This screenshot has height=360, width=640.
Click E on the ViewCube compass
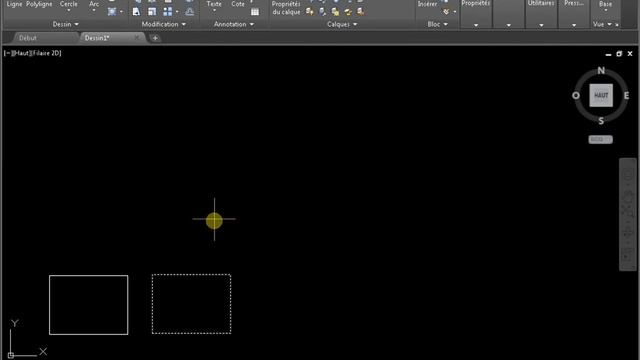point(626,96)
